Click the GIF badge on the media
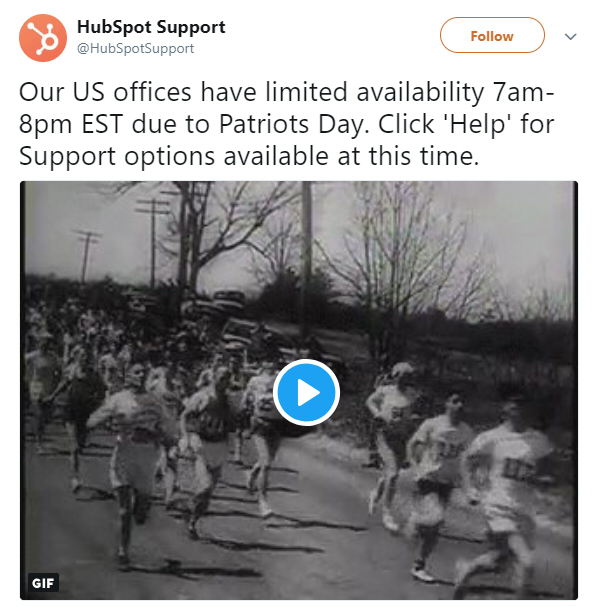599x607 pixels. [43, 582]
